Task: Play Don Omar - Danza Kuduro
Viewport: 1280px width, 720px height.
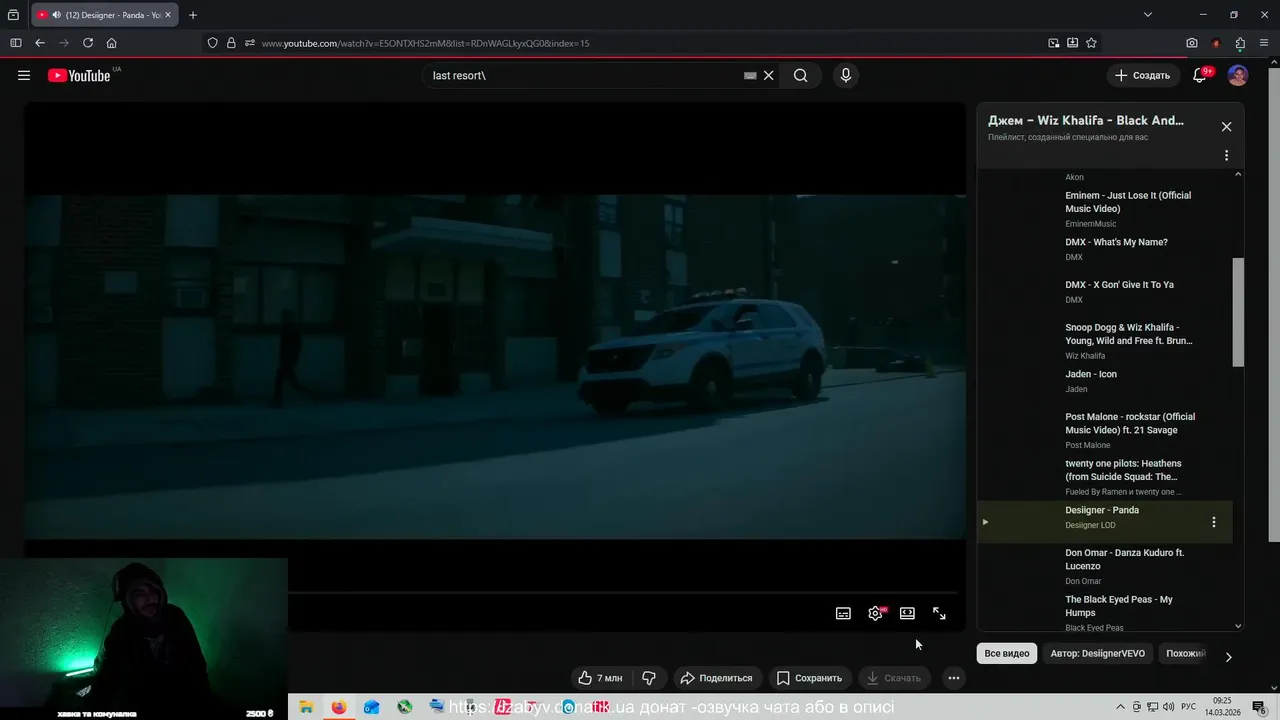Action: pos(1104,566)
